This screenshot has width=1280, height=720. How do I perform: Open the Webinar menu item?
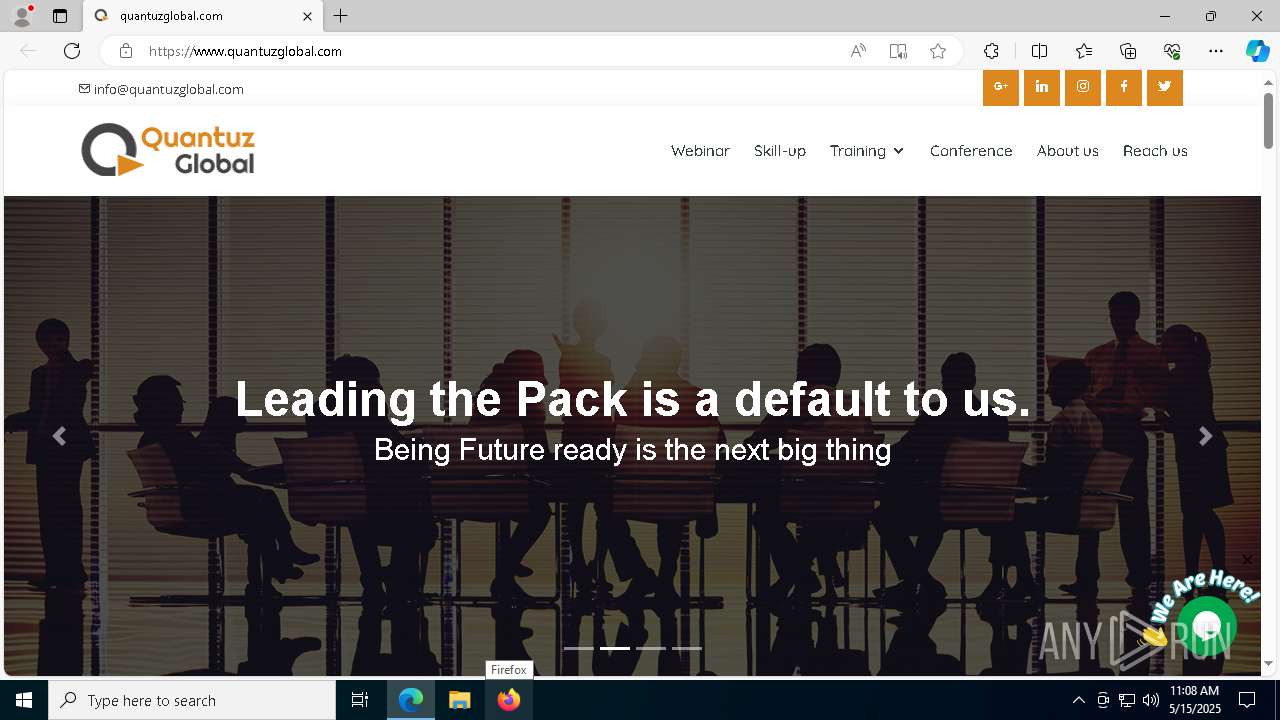pyautogui.click(x=700, y=150)
